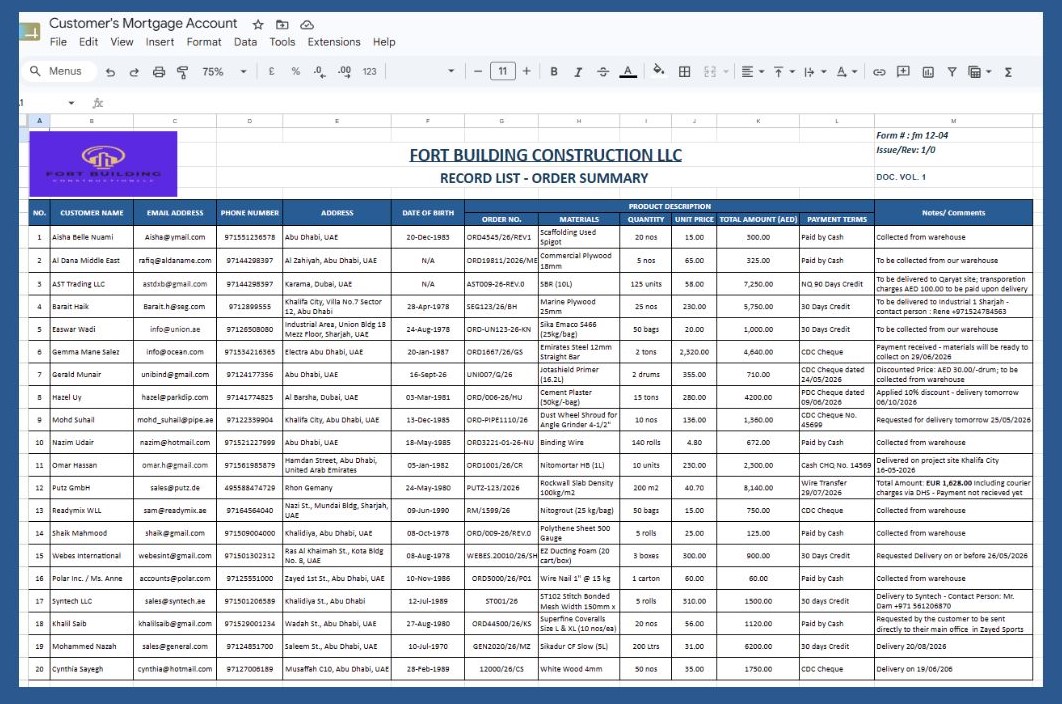This screenshot has height=704, width=1062.
Task: Open the View menu
Action: (x=122, y=42)
